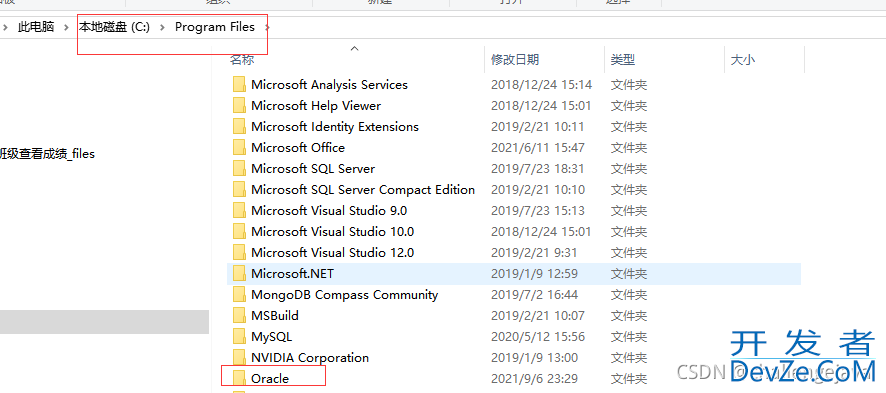Select the Microsoft Analysis Services name
The width and height of the screenshot is (886, 393).
pyautogui.click(x=329, y=85)
